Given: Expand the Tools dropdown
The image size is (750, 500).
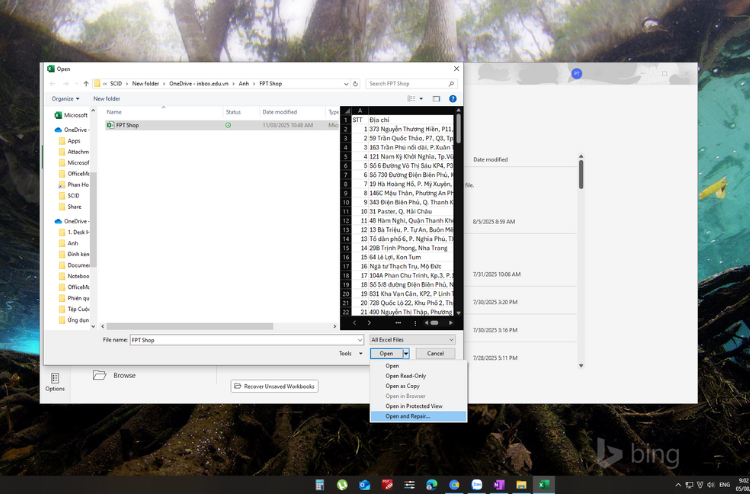Looking at the screenshot, I should tap(351, 354).
